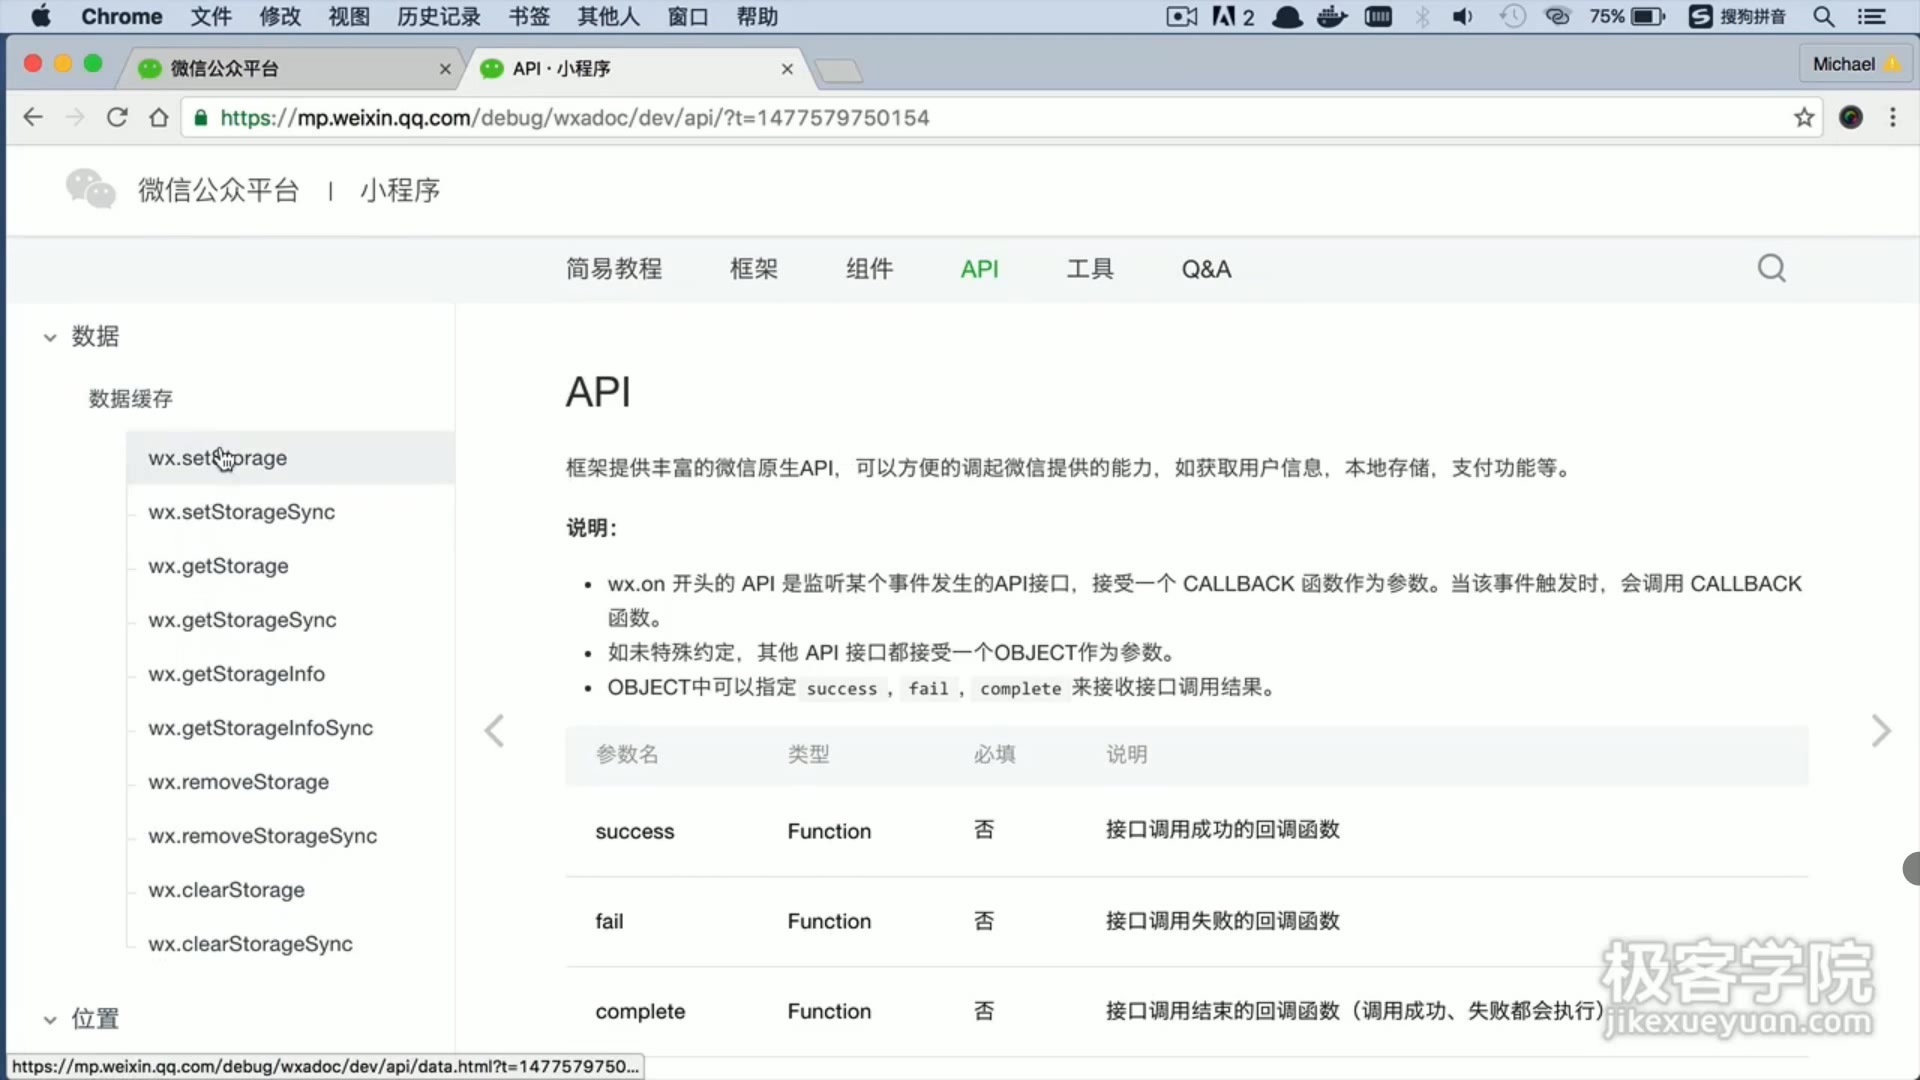Screen dimensions: 1920x1080
Task: Click the back navigation arrow
Action: point(33,117)
